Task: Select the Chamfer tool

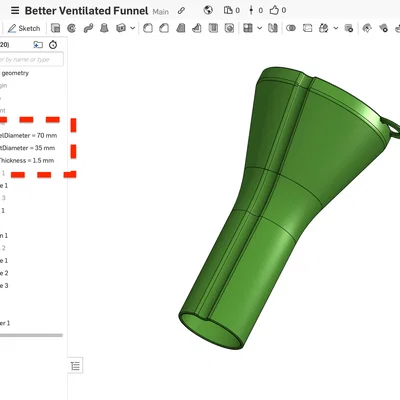Action: click(x=164, y=28)
